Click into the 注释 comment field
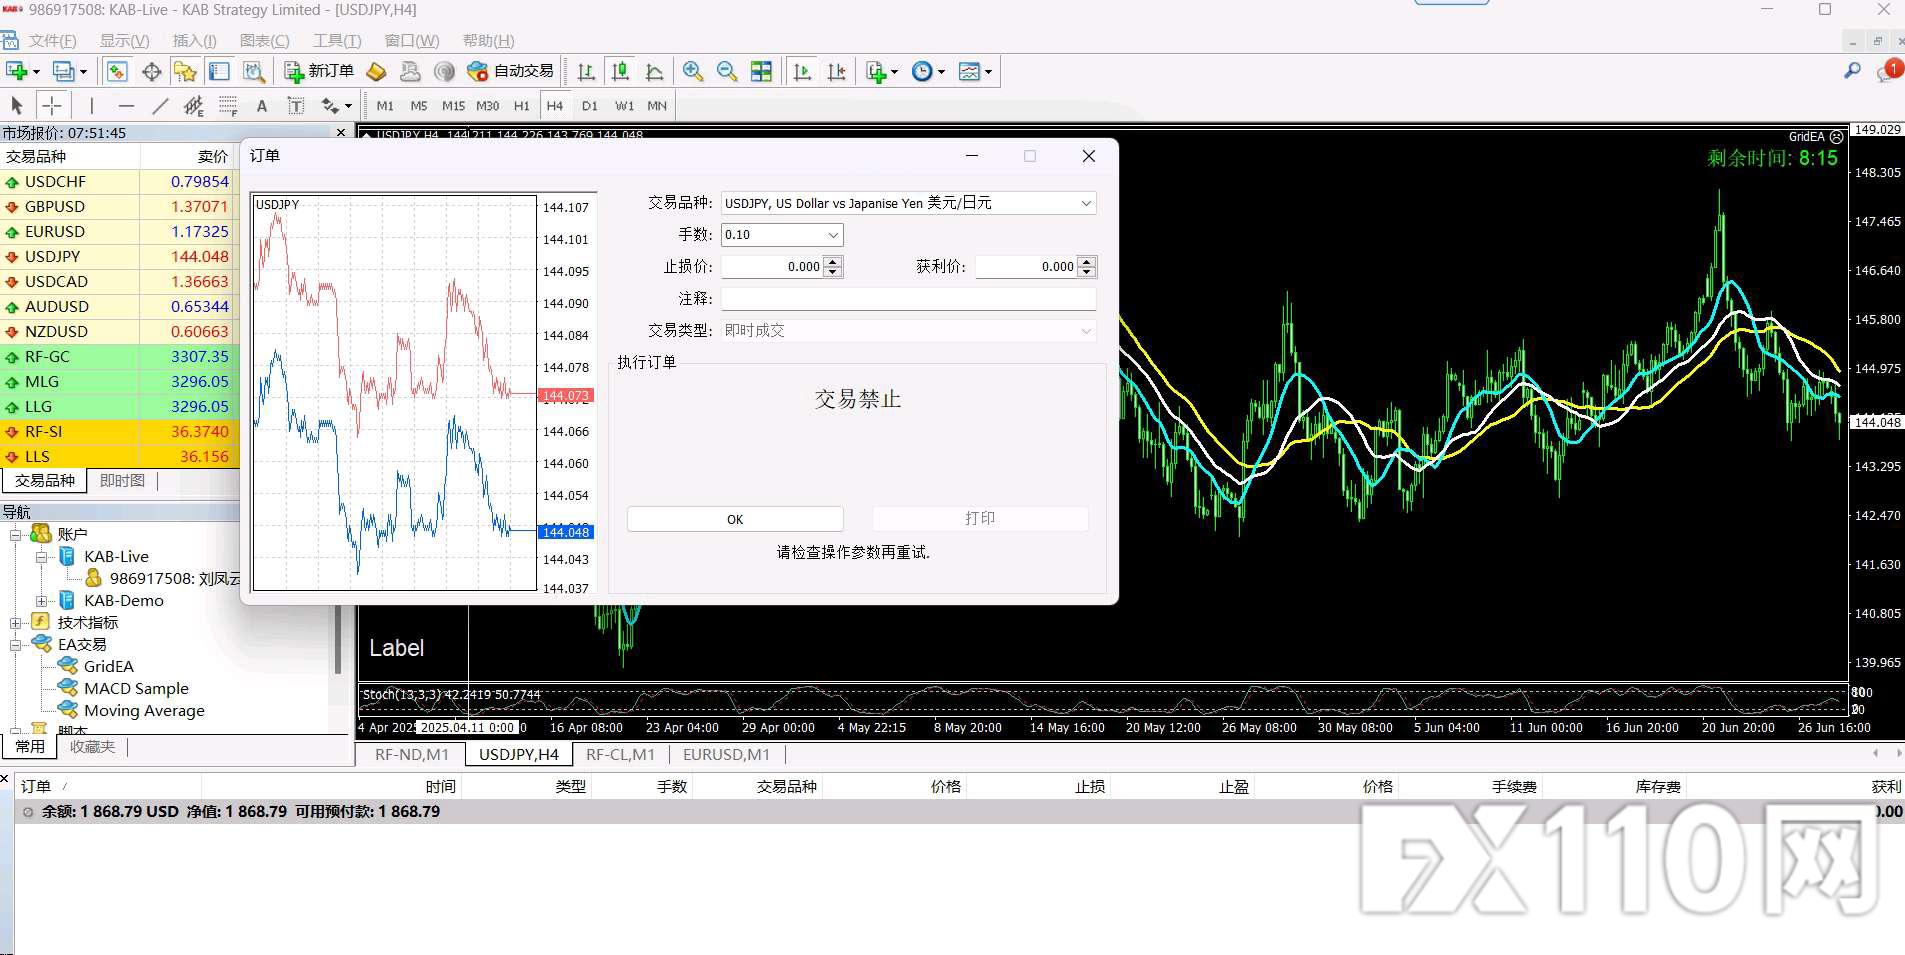The height and width of the screenshot is (955, 1905). point(909,299)
